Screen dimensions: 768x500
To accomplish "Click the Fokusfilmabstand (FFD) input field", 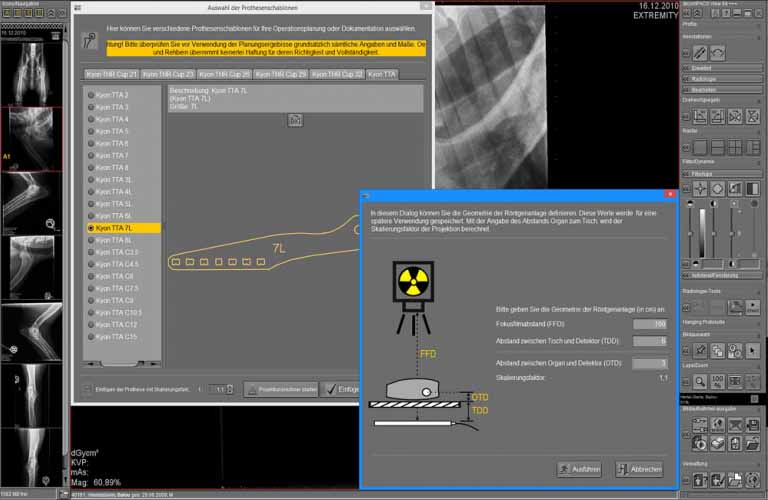I will point(650,324).
